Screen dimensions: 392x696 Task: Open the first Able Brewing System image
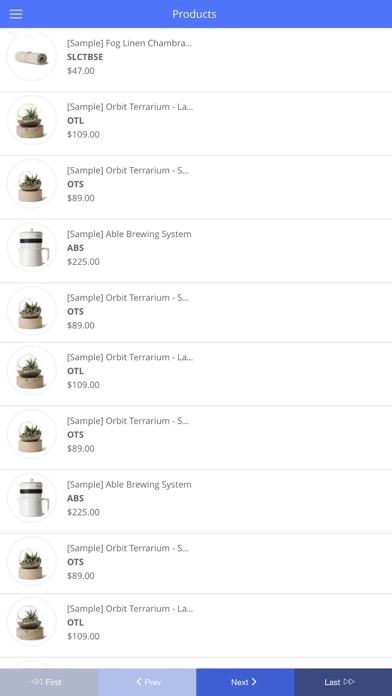(32, 247)
